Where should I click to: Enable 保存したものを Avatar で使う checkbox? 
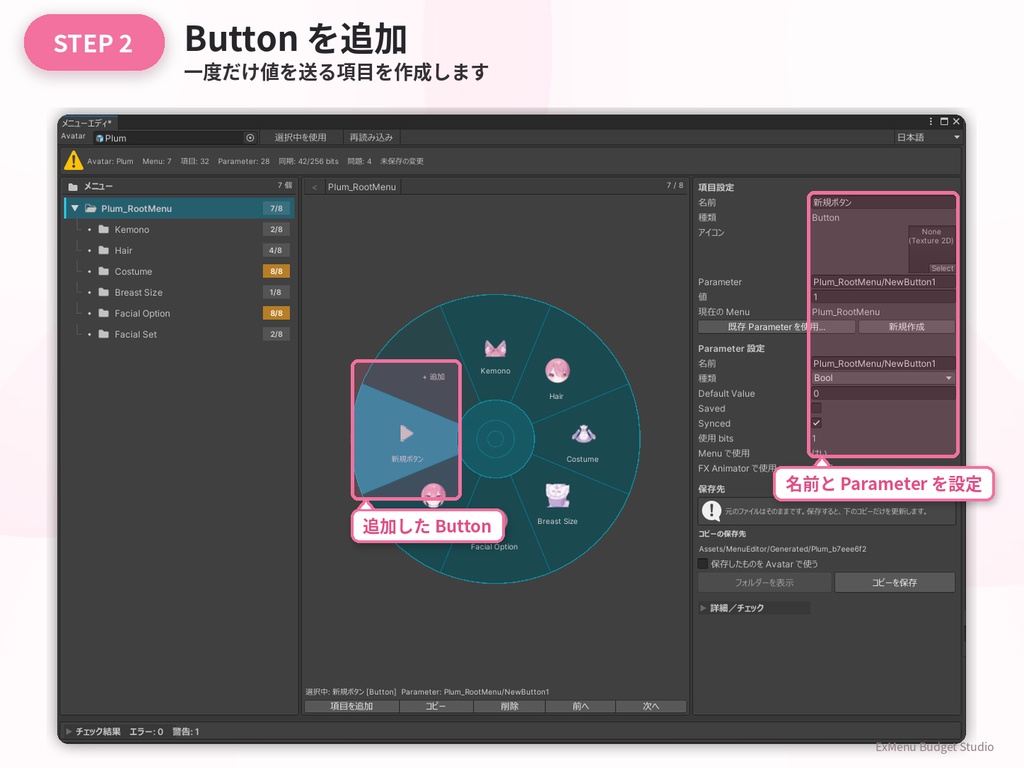click(x=703, y=564)
